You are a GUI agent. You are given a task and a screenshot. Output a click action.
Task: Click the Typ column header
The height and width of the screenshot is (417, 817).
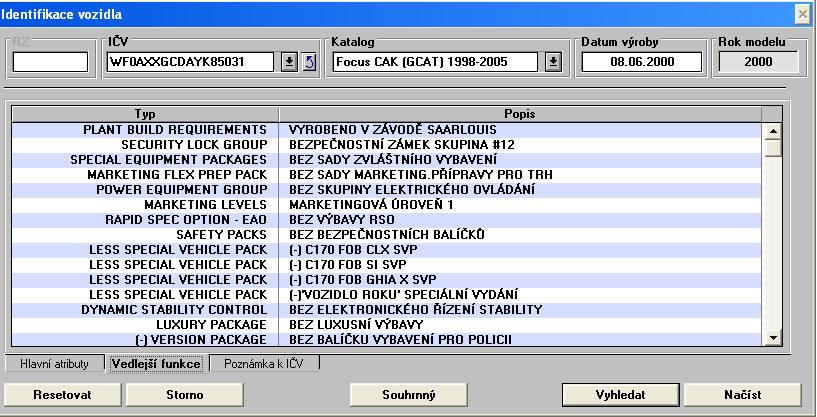[145, 114]
